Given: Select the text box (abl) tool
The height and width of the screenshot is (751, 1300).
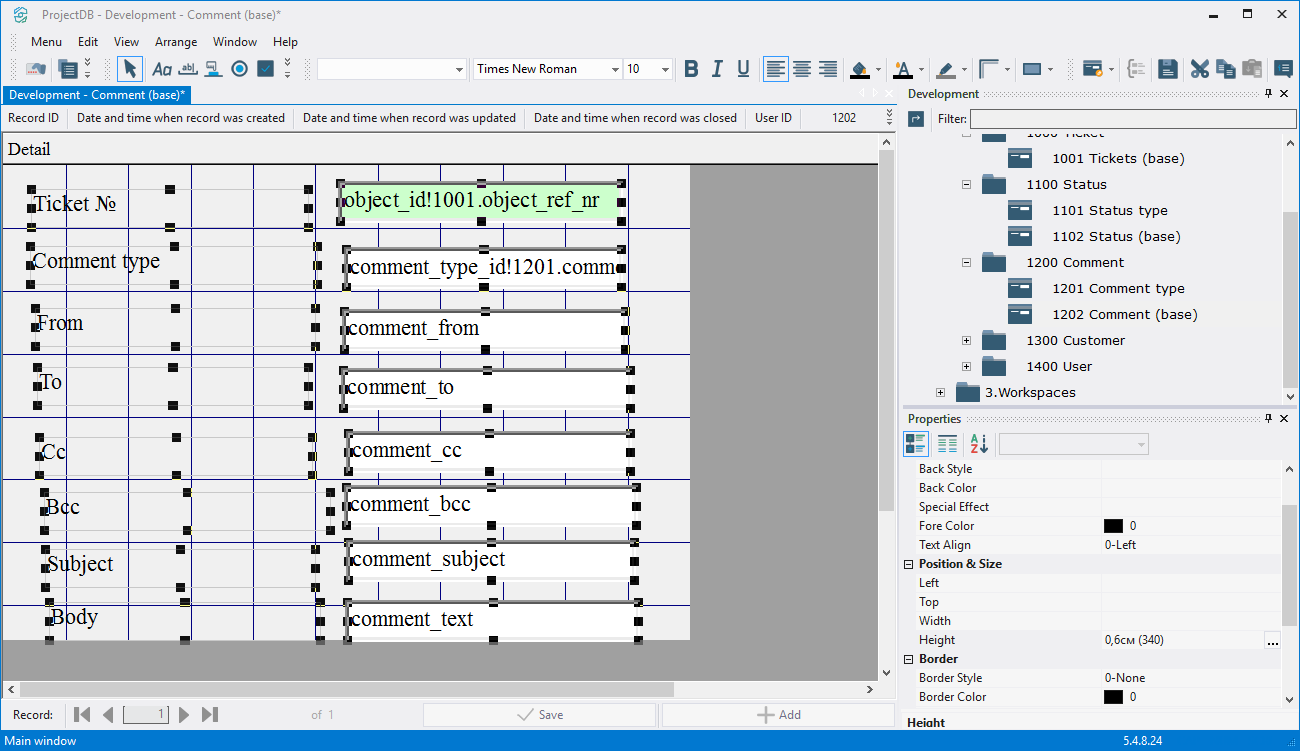Looking at the screenshot, I should click(187, 69).
